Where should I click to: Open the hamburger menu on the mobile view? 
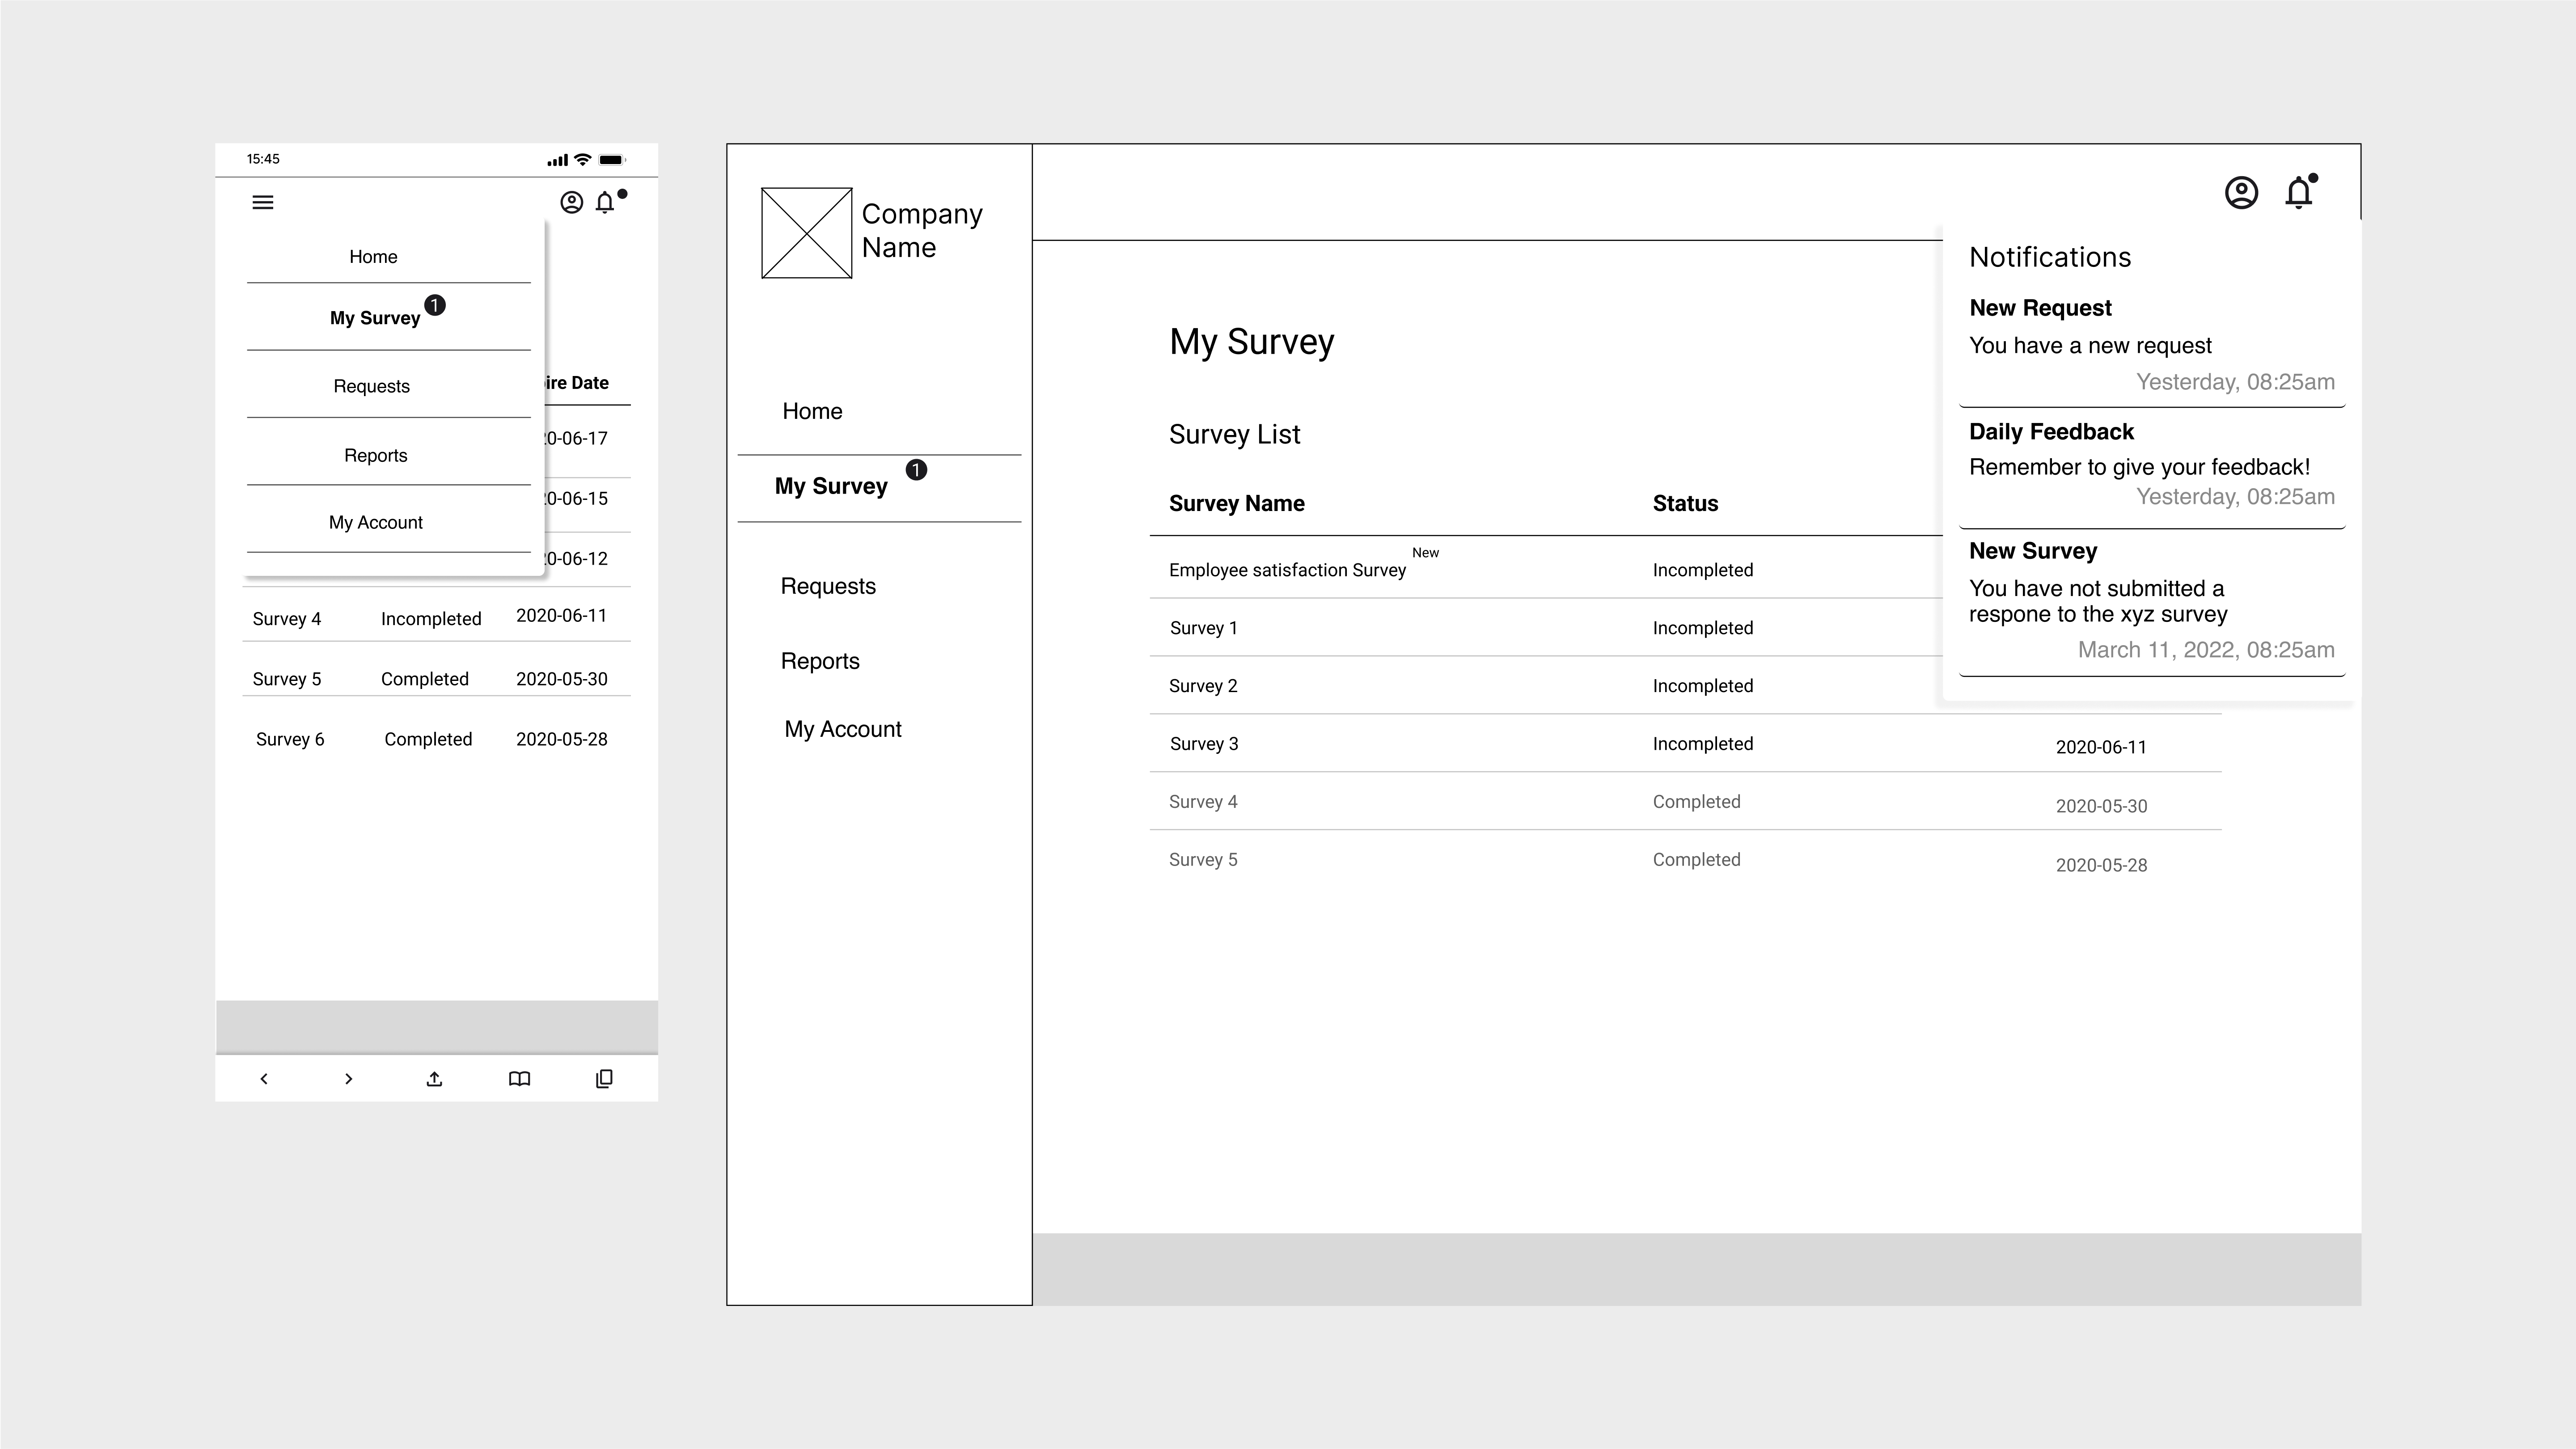coord(263,202)
